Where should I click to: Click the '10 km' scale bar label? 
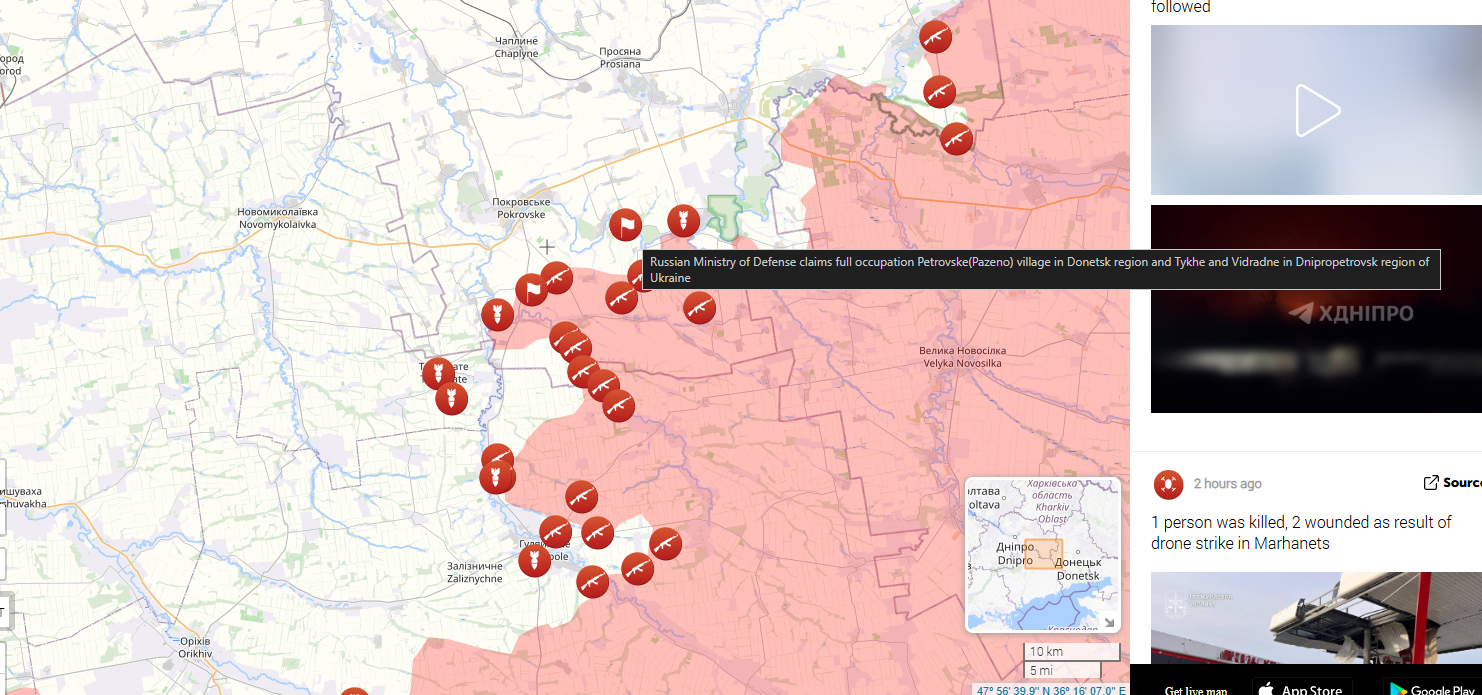[1047, 652]
